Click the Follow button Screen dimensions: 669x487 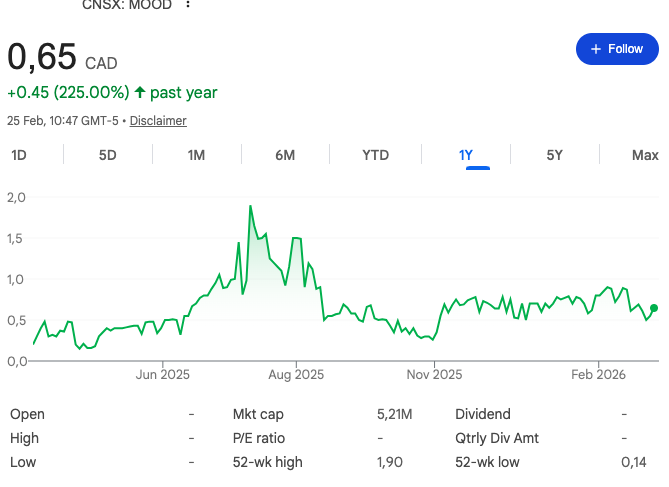pyautogui.click(x=617, y=49)
